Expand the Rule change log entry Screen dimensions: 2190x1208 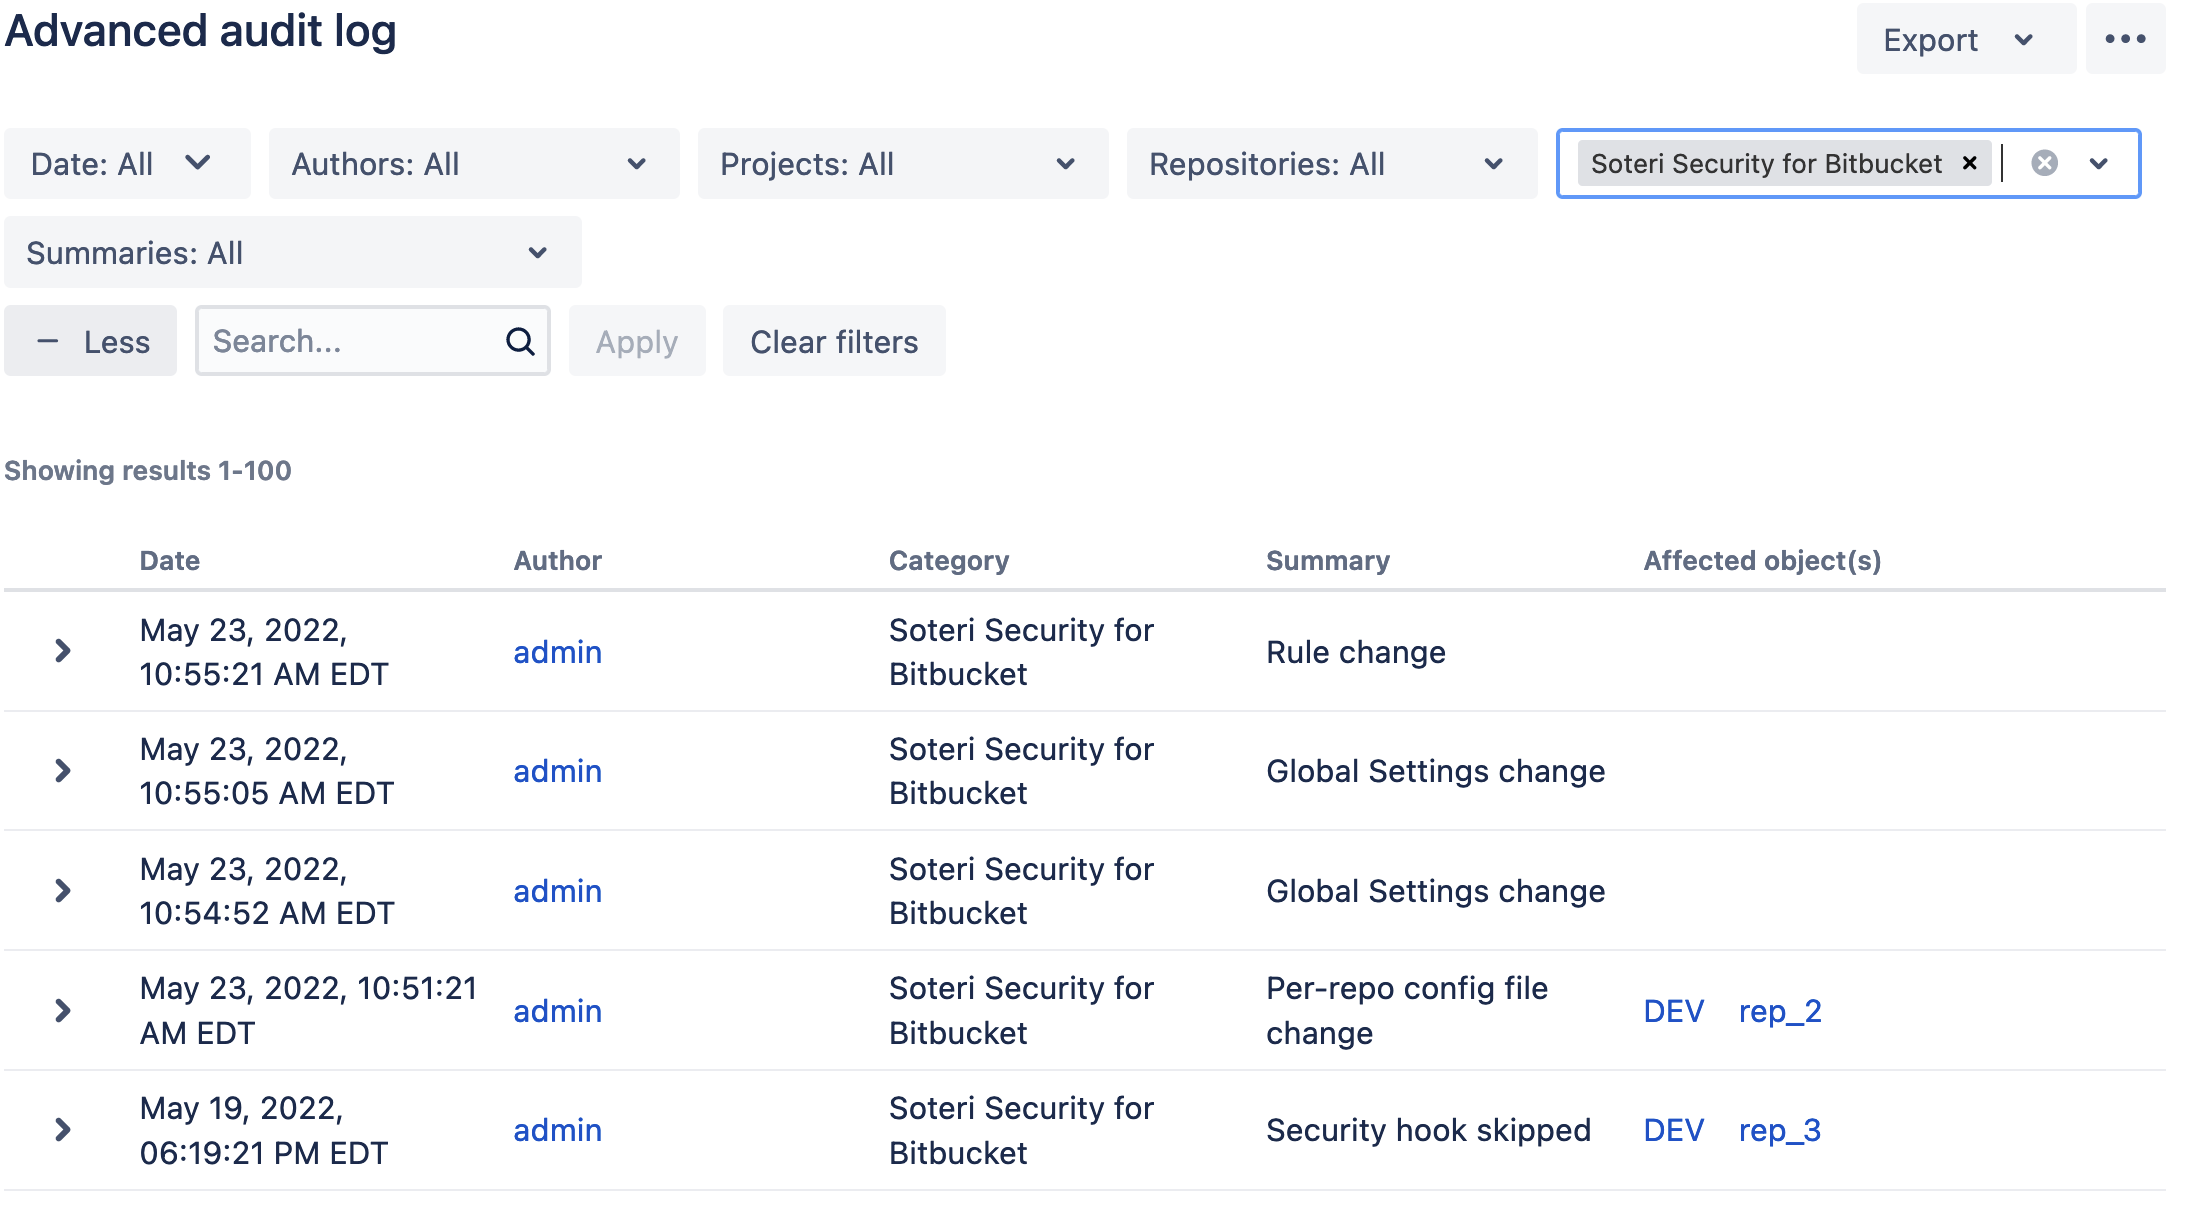pos(63,651)
